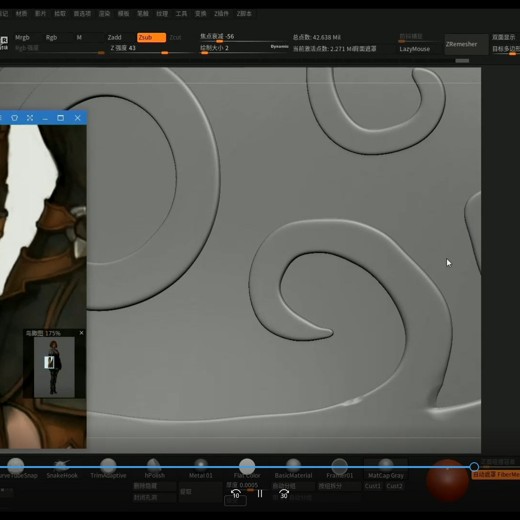Pick the Metal 01 material
This screenshot has height=520, width=520.
click(201, 468)
